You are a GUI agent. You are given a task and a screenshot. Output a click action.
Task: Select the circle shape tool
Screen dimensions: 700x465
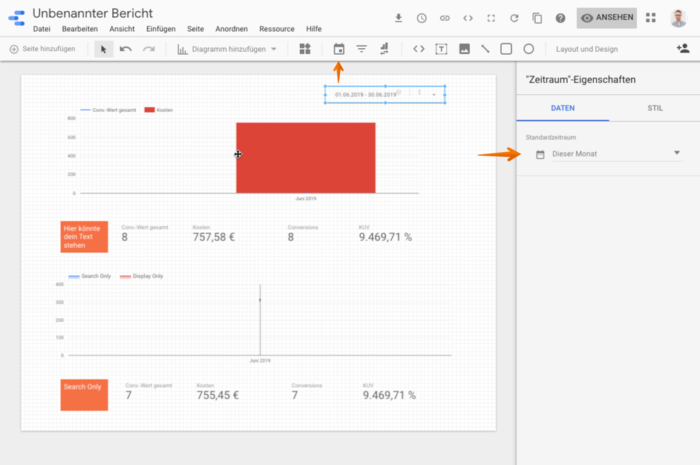[529, 49]
